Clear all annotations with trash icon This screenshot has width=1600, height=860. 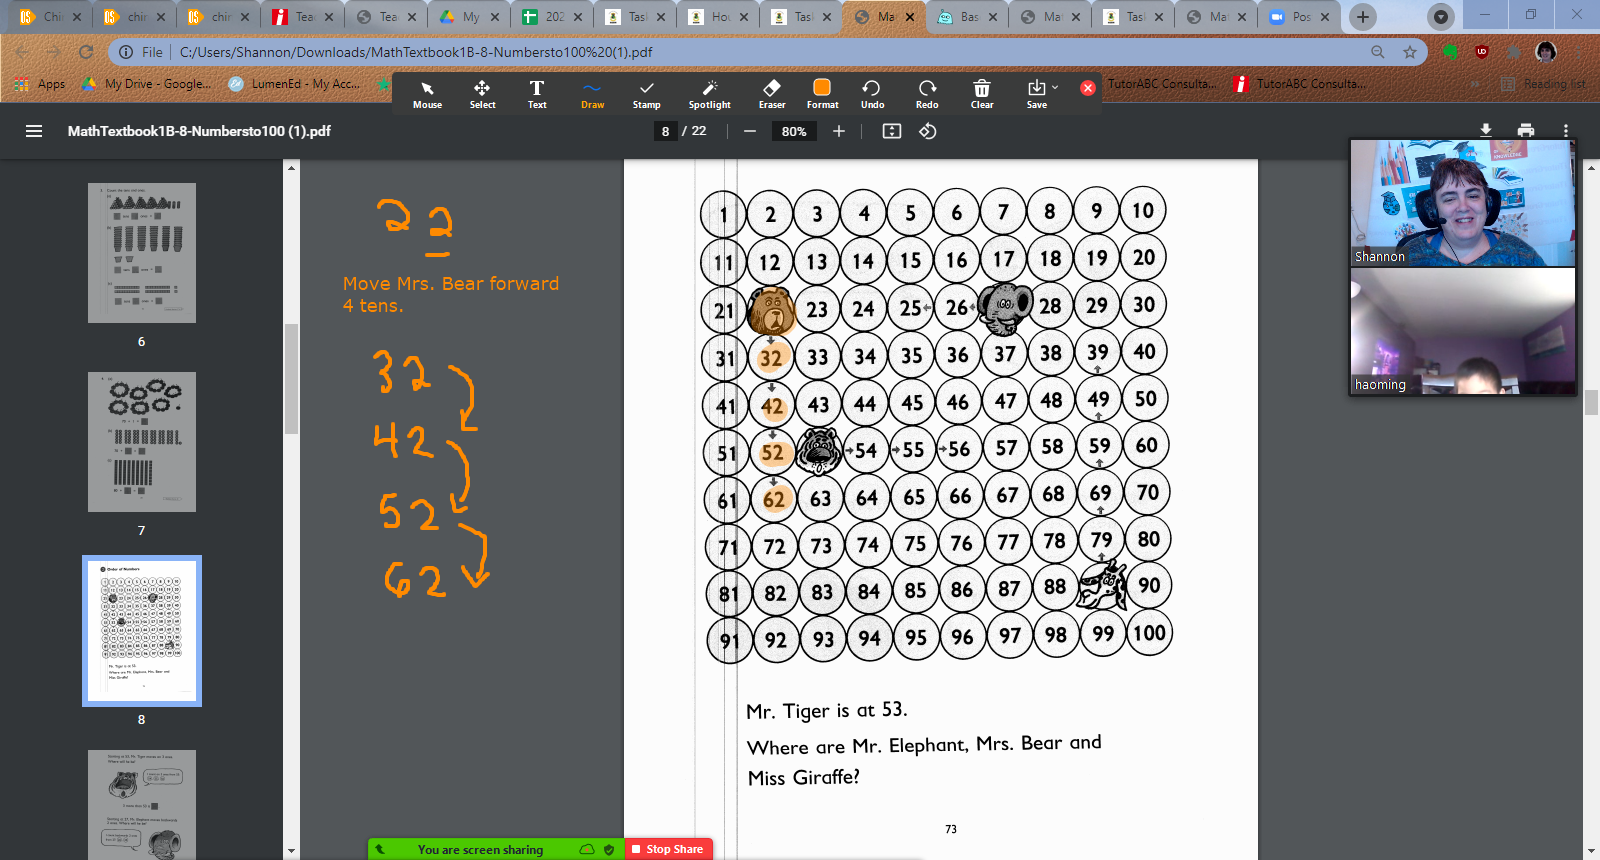(982, 94)
